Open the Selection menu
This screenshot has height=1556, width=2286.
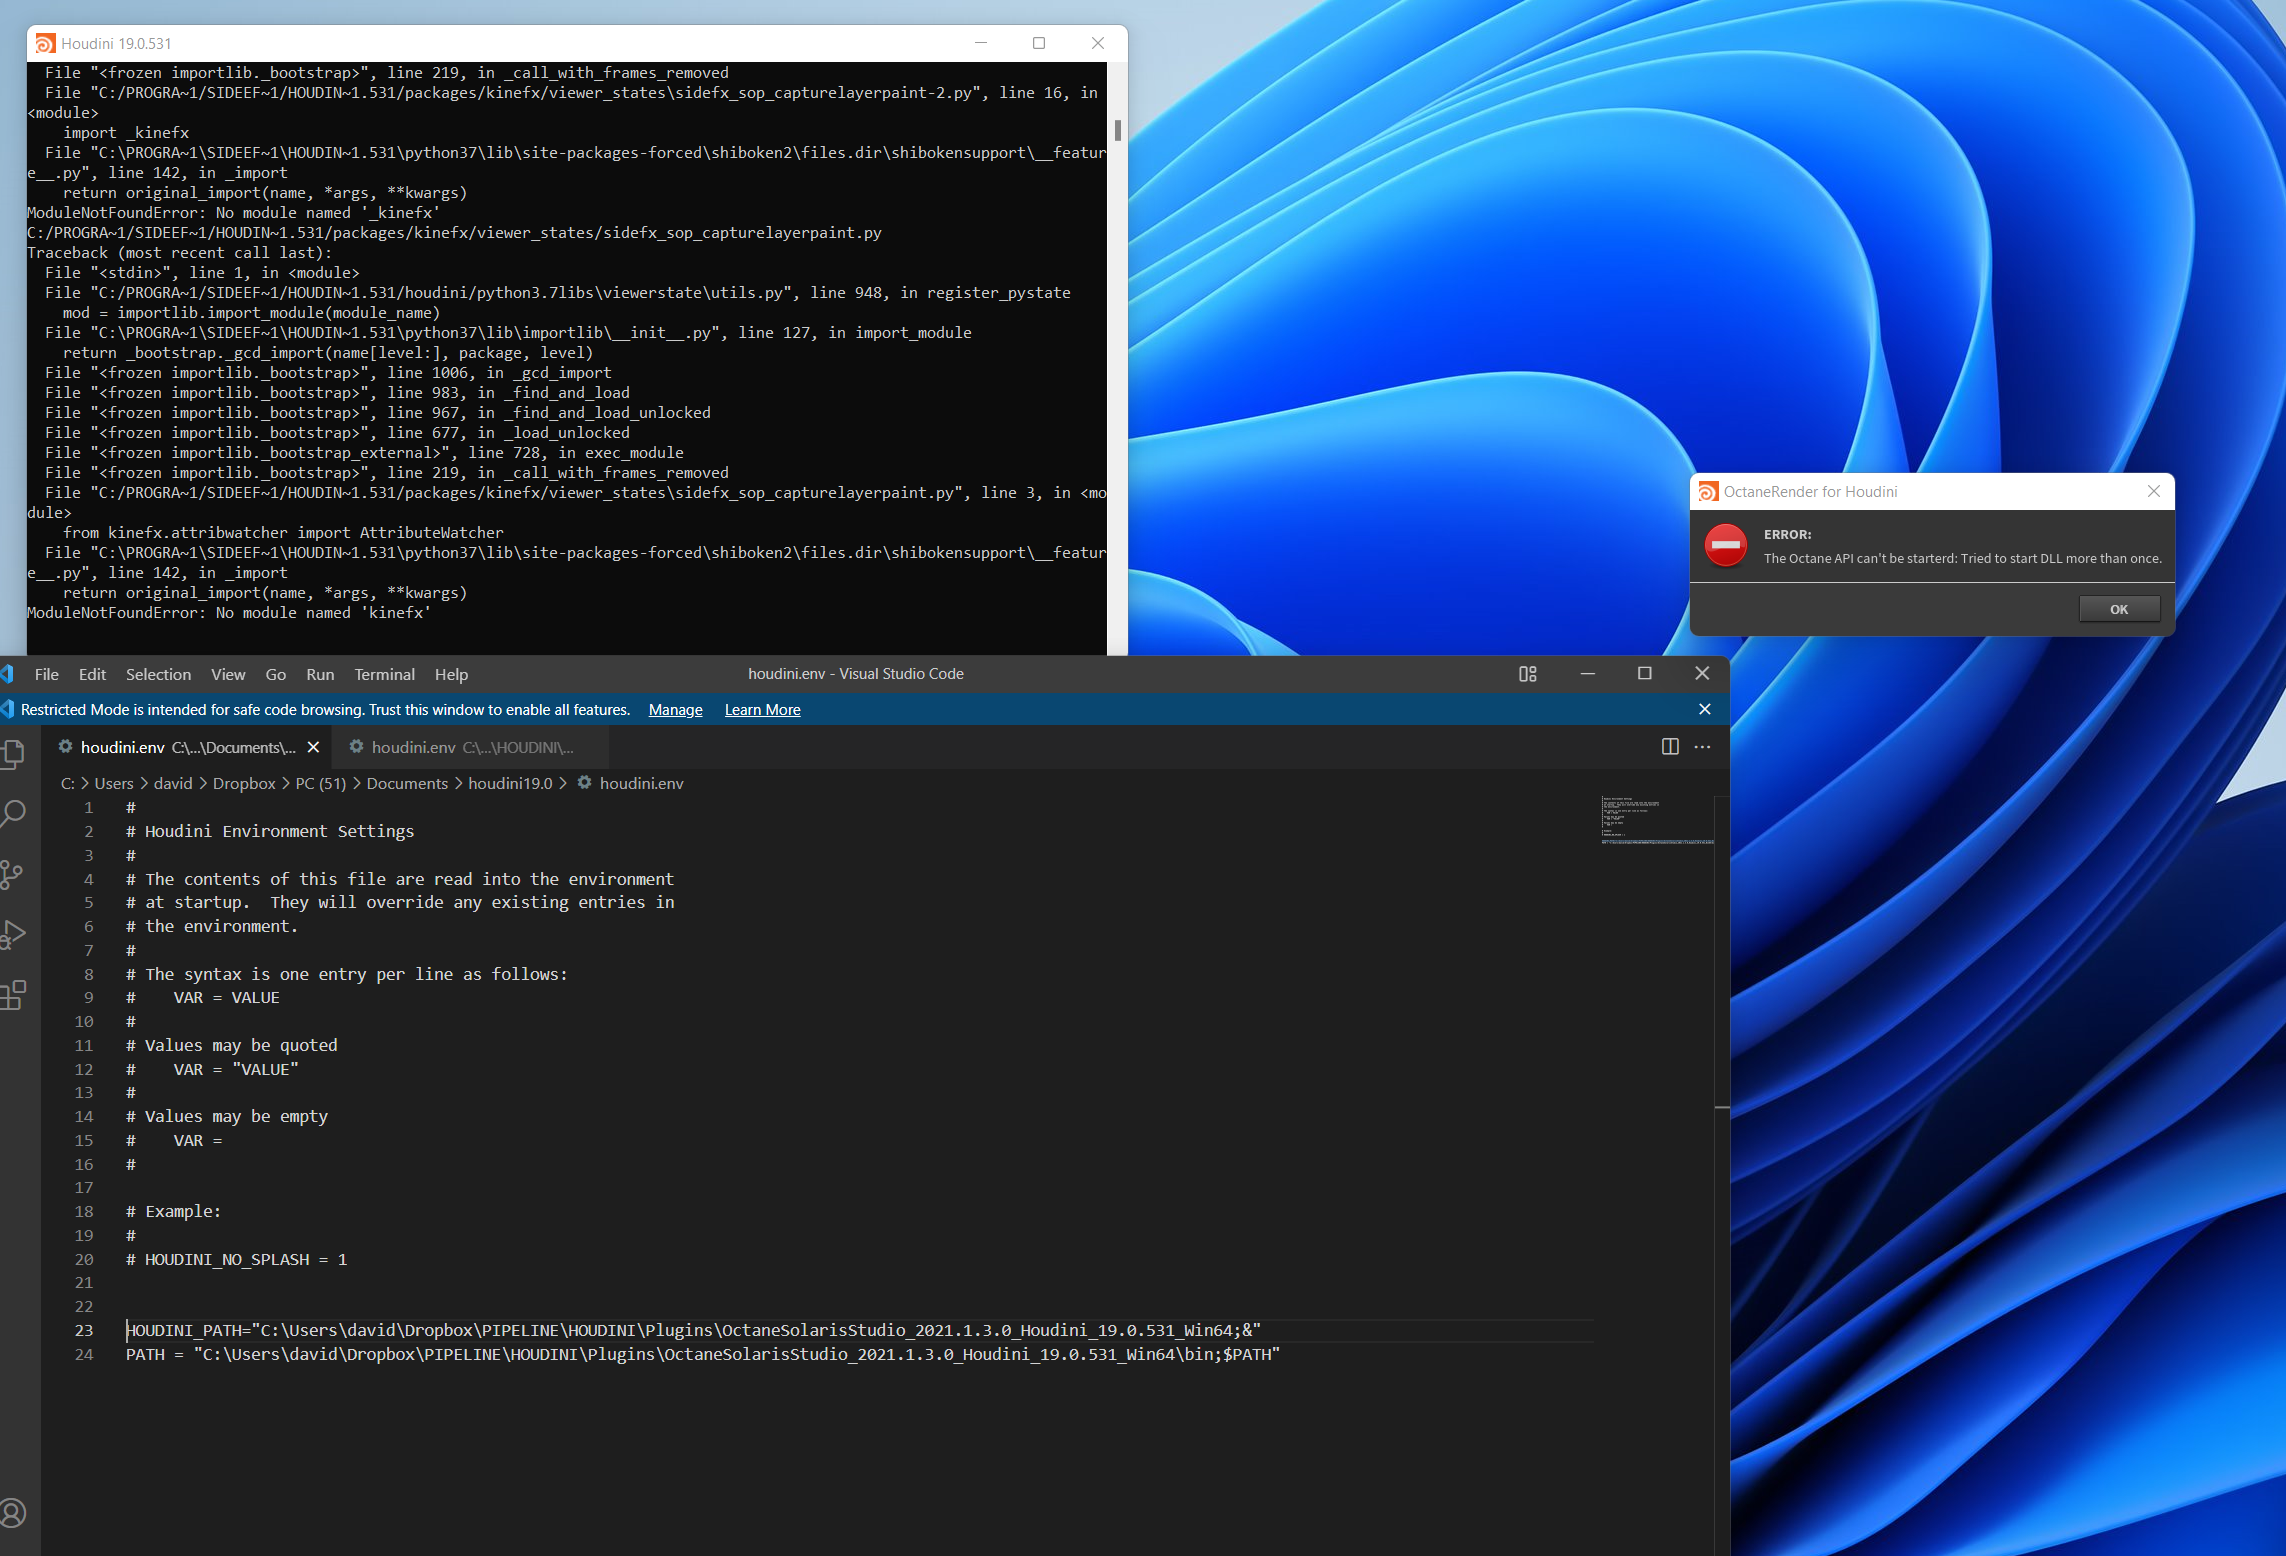[x=158, y=675]
